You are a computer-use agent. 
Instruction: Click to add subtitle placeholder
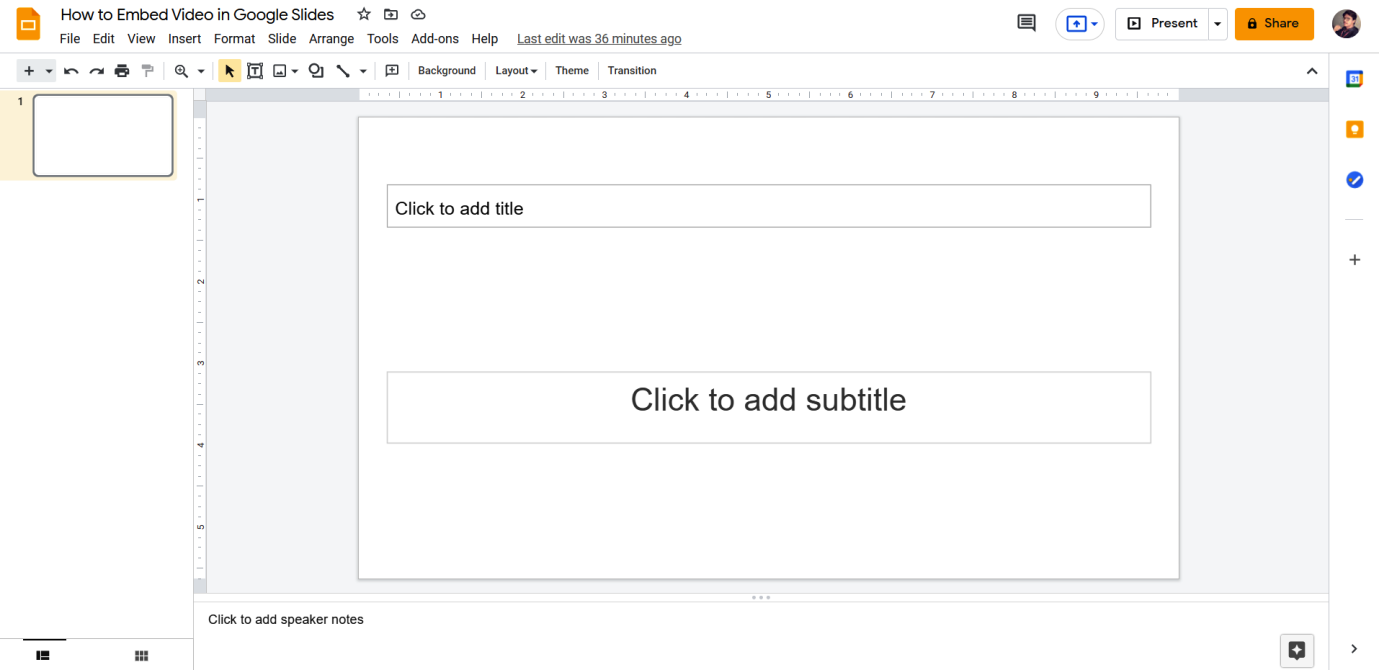[768, 407]
